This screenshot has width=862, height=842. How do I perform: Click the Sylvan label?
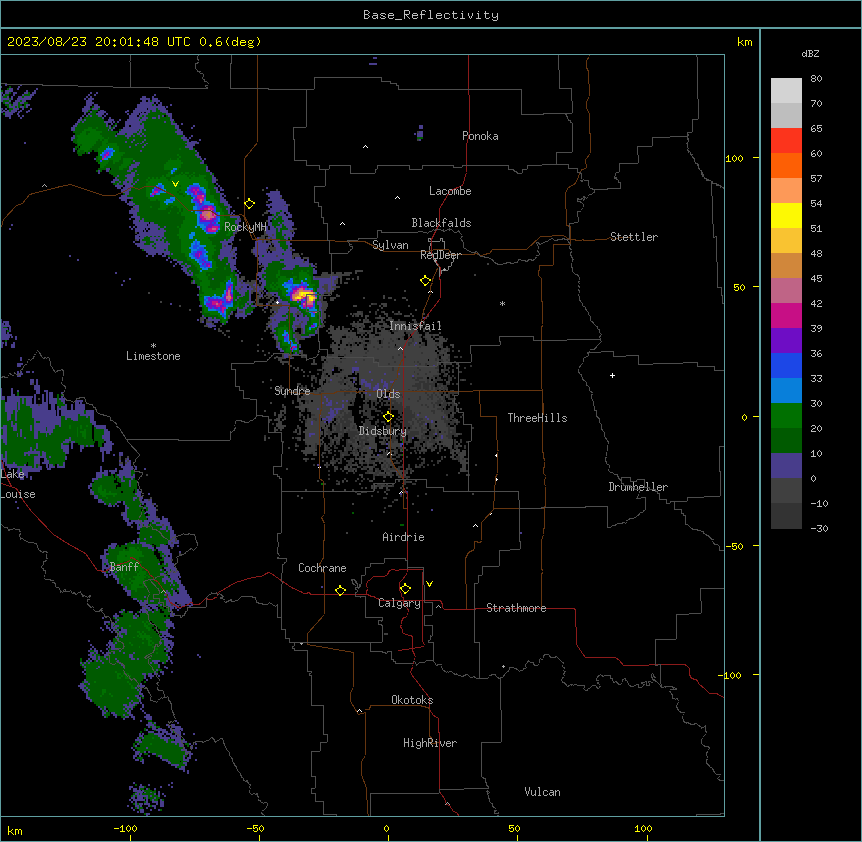tap(390, 245)
